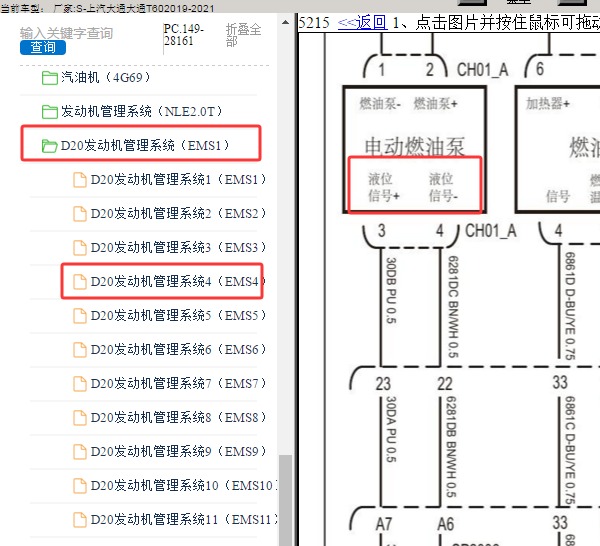Open the 返回 back link

coord(362,23)
